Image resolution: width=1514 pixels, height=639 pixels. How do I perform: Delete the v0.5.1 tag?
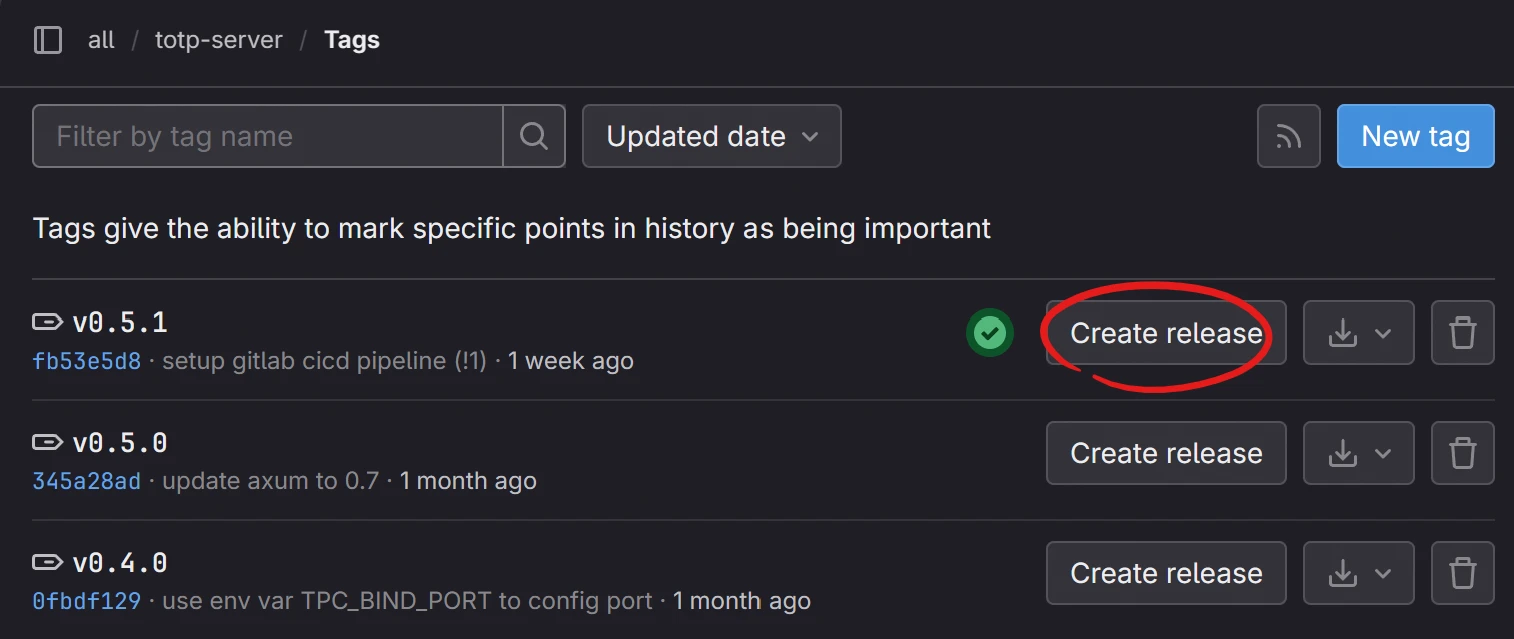point(1462,333)
